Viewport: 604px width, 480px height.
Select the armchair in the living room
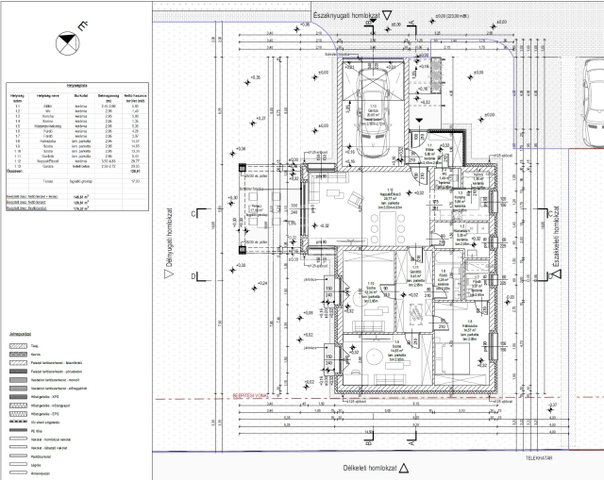[x=355, y=201]
